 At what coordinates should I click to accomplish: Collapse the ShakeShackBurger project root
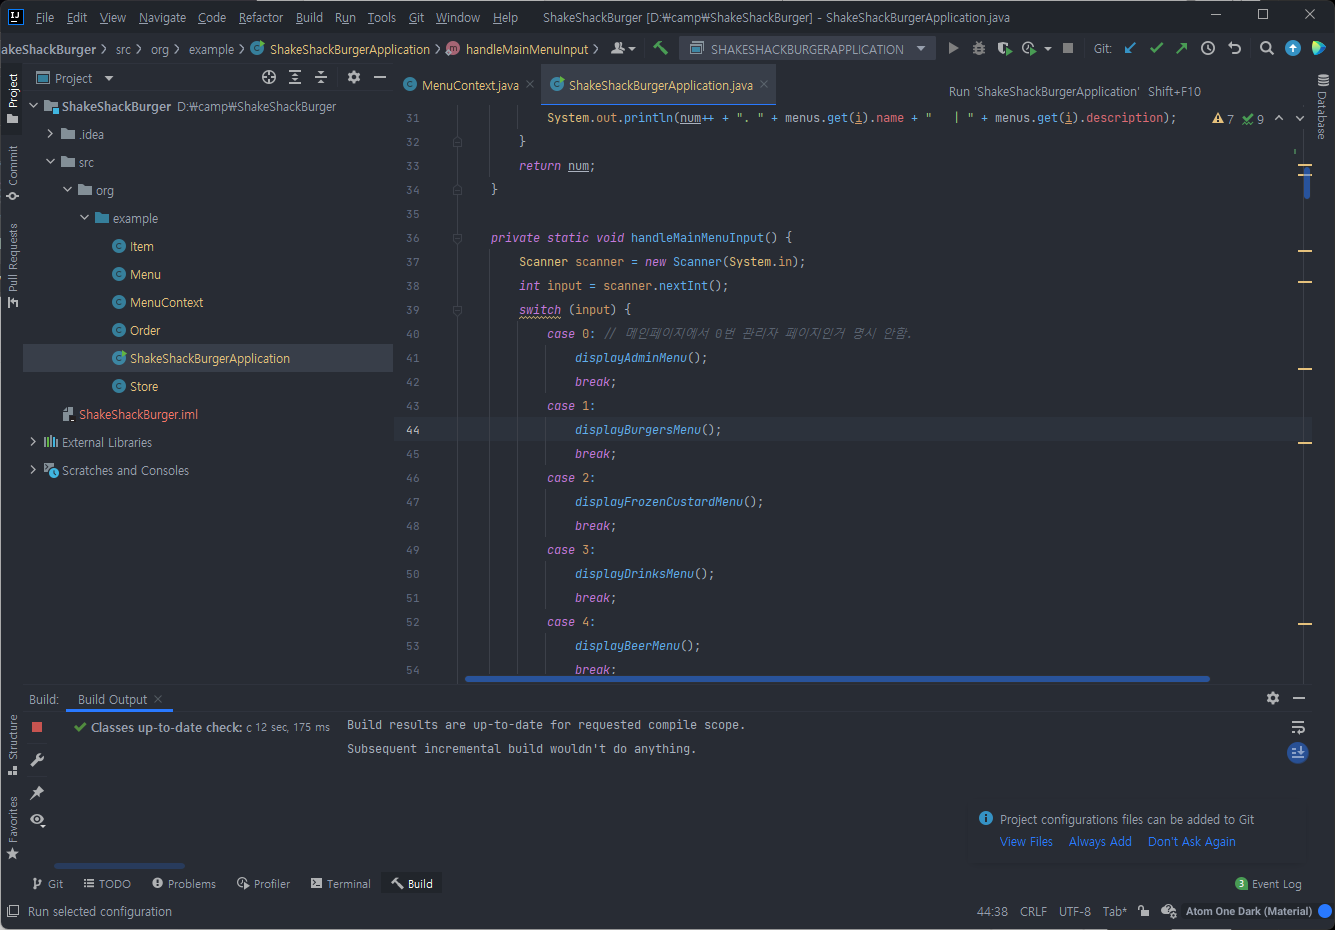[33, 106]
